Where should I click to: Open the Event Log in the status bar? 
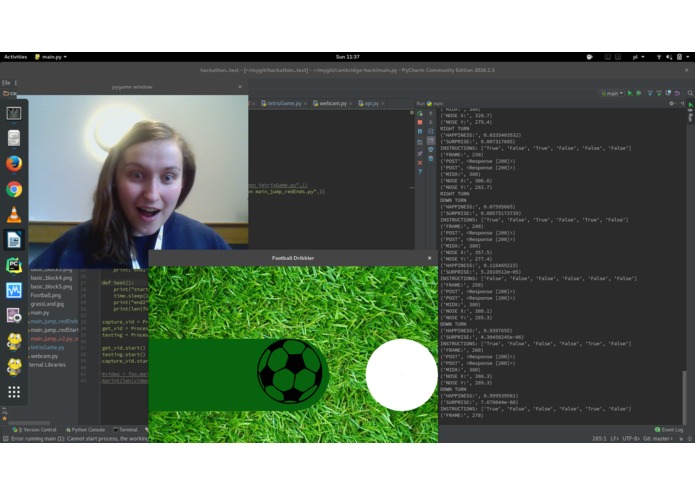pyautogui.click(x=669, y=430)
